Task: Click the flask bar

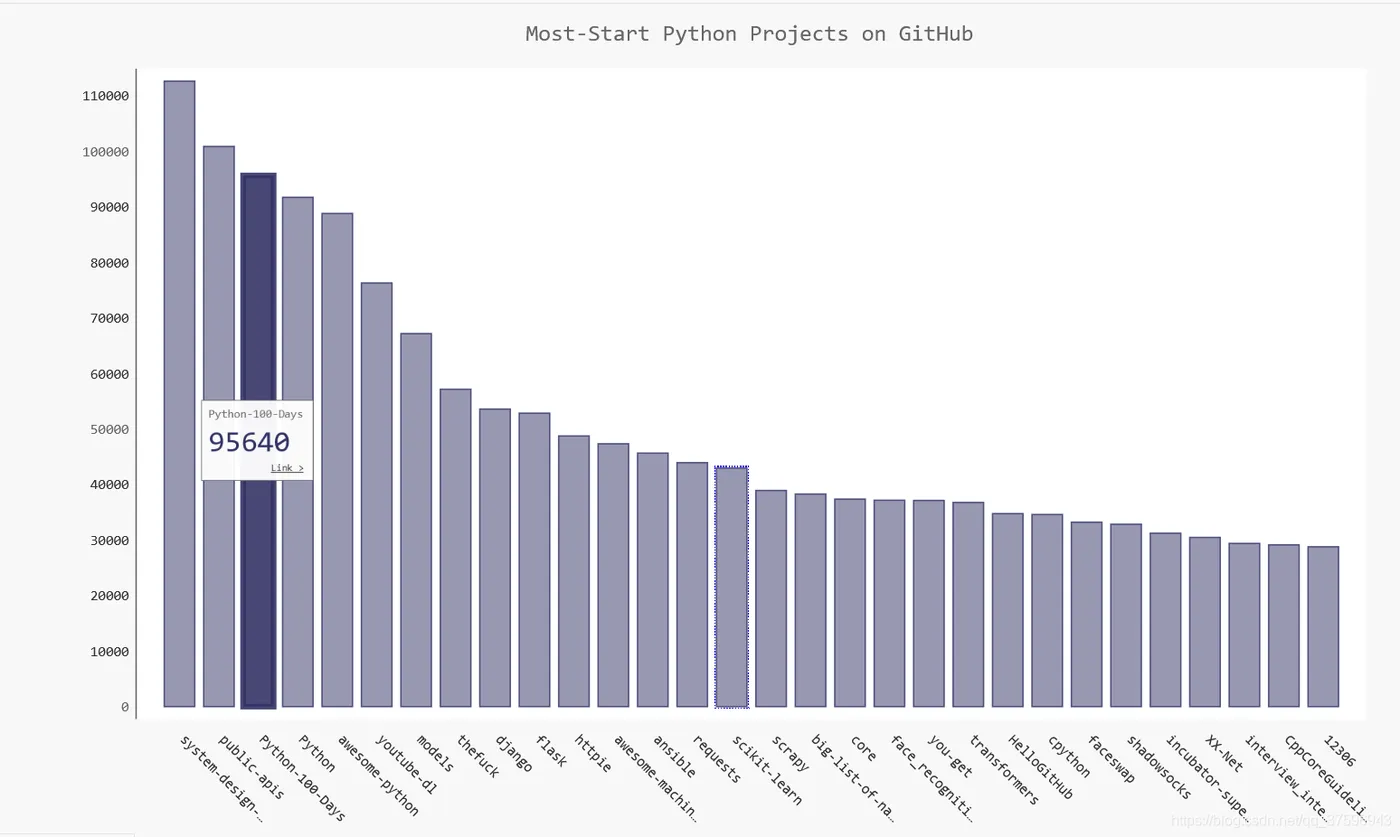Action: click(534, 560)
